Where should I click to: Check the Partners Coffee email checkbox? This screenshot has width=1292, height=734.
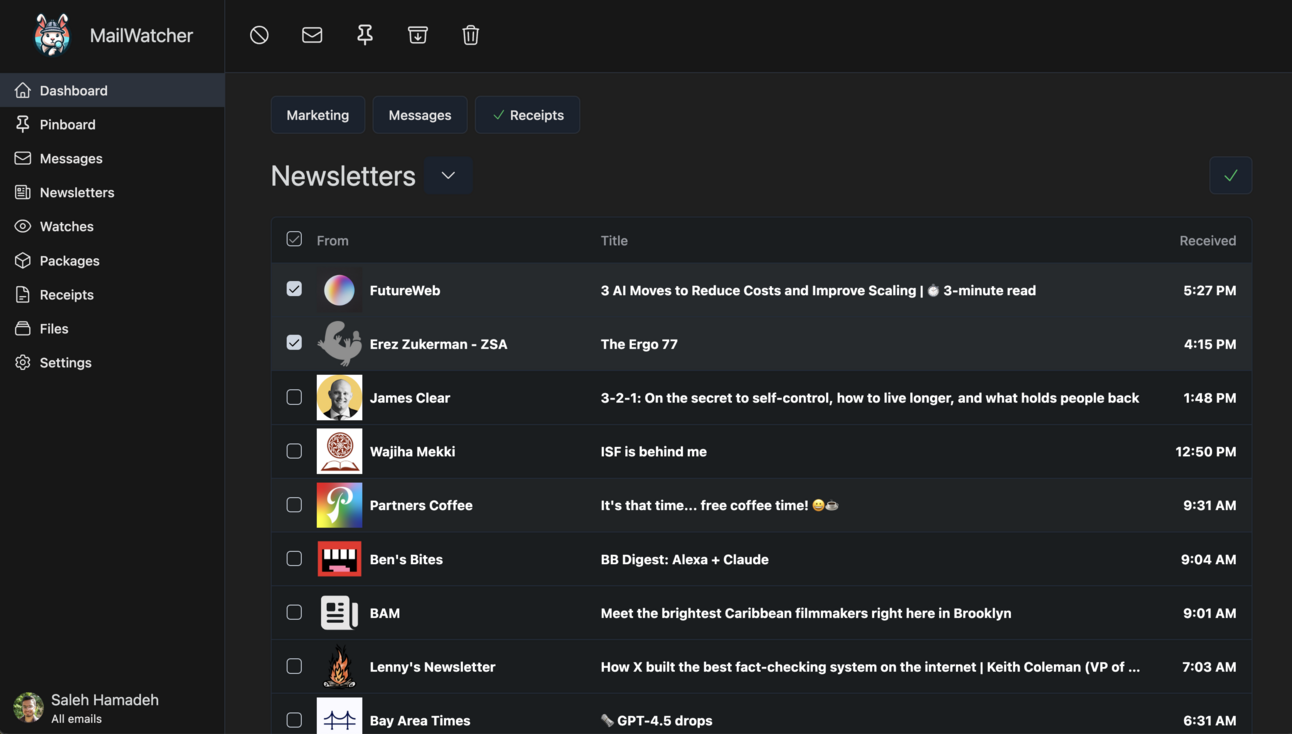(294, 505)
